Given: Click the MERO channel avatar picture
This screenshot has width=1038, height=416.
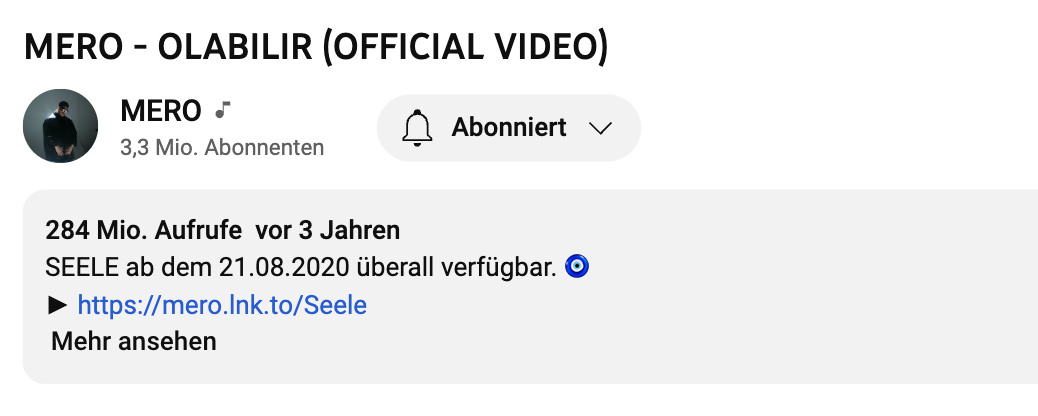Looking at the screenshot, I should tap(60, 127).
